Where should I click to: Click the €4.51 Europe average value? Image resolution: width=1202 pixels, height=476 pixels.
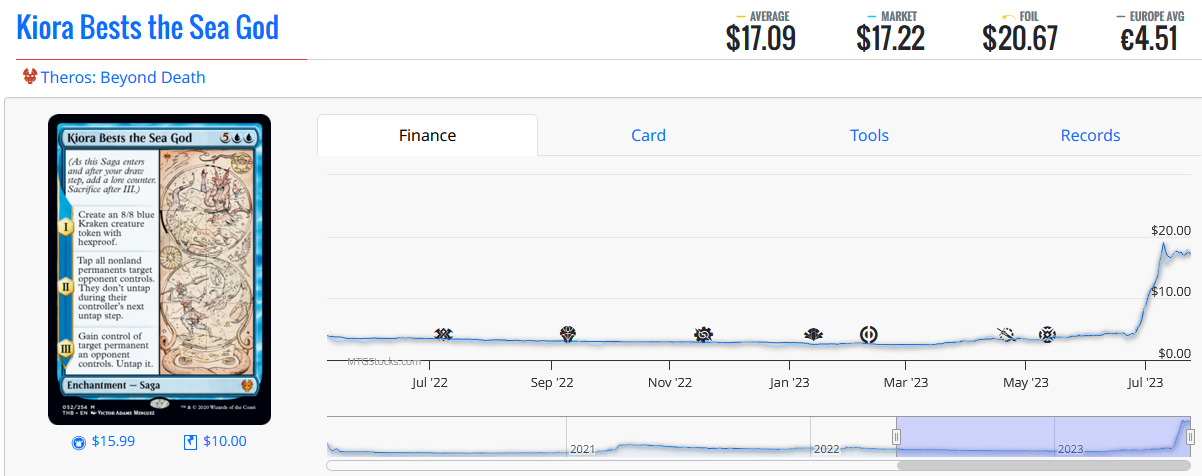(x=1149, y=38)
